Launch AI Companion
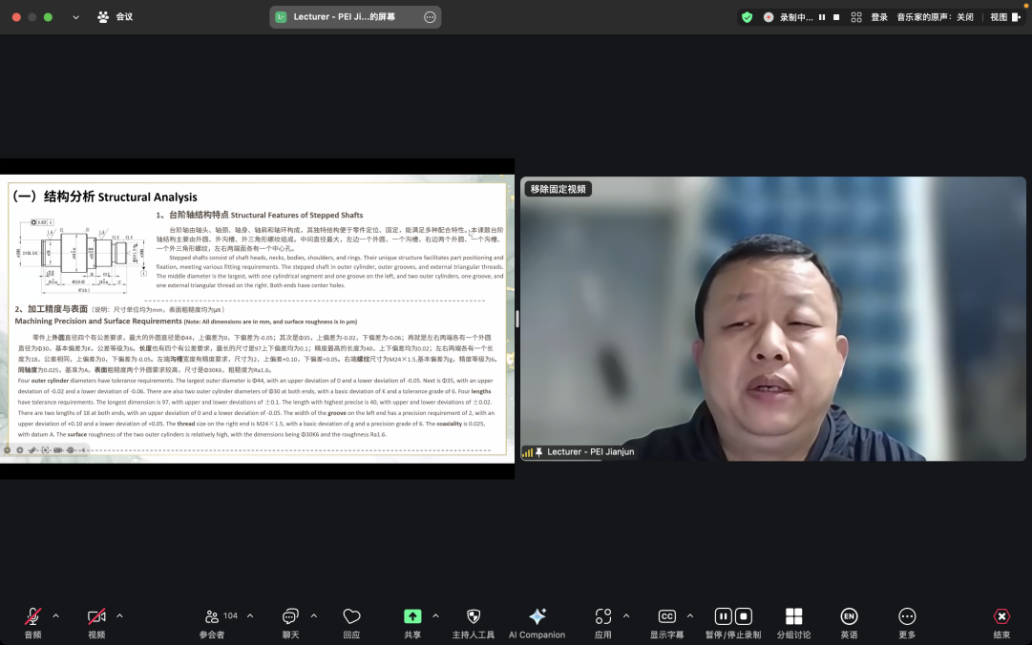 (537, 618)
